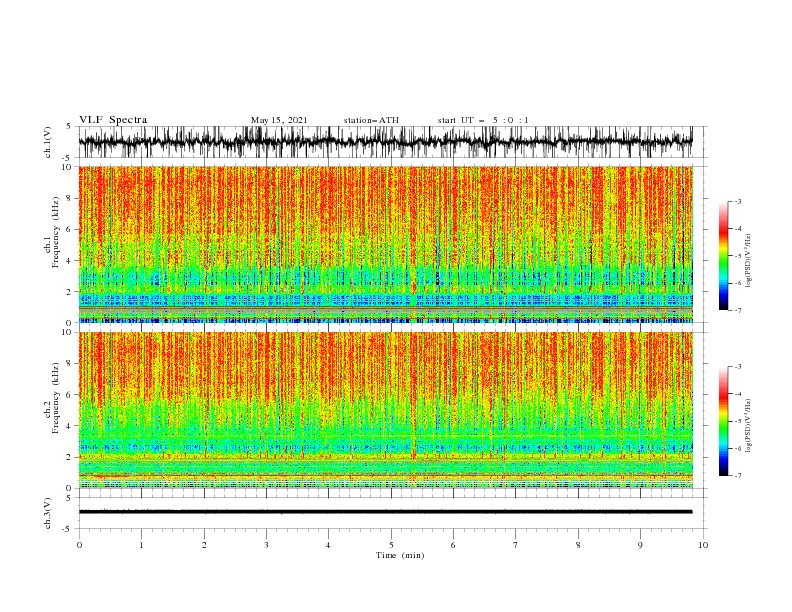Click the "Time (min)" x-axis label
This screenshot has width=792, height=612.
[400, 555]
